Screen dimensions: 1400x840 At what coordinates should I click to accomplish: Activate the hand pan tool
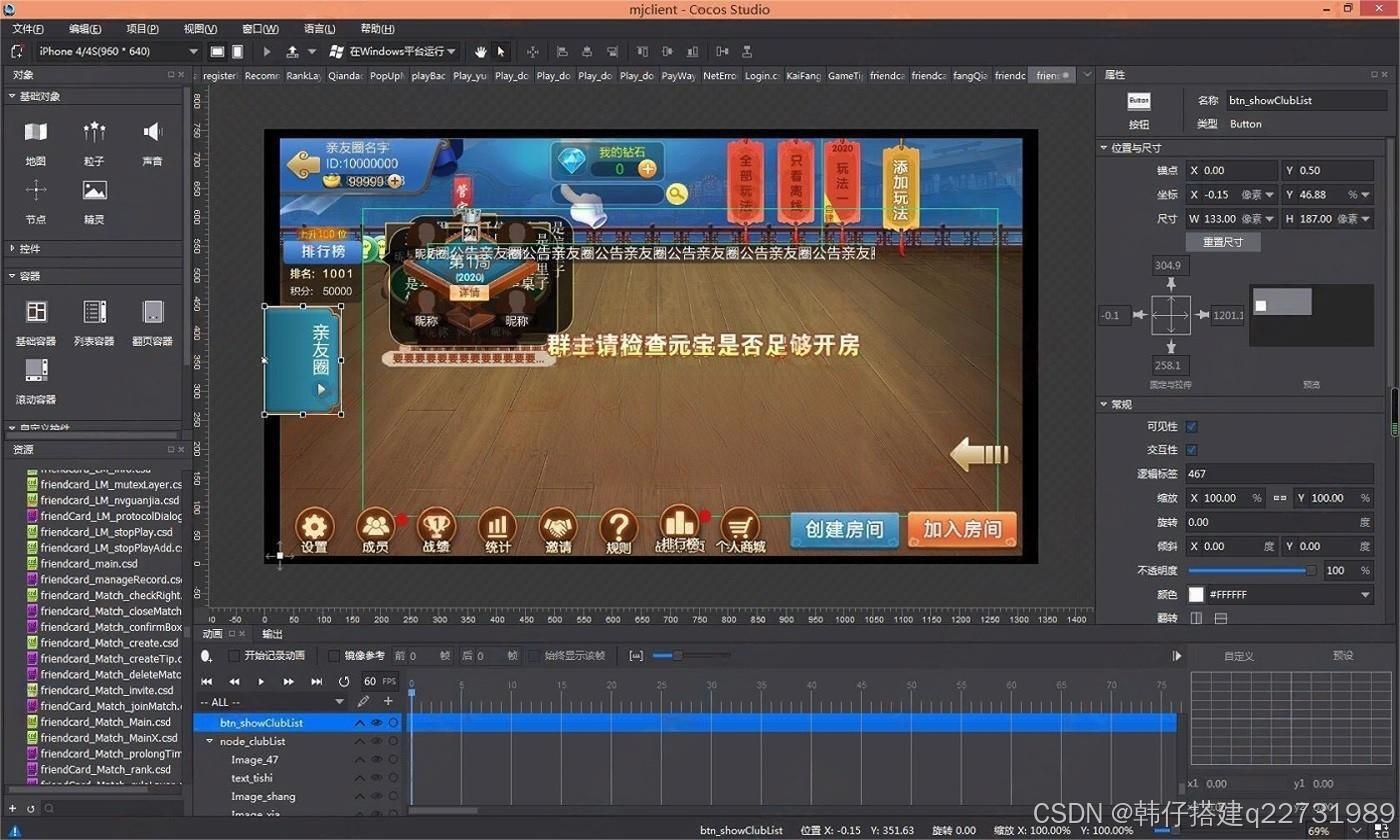coord(480,51)
